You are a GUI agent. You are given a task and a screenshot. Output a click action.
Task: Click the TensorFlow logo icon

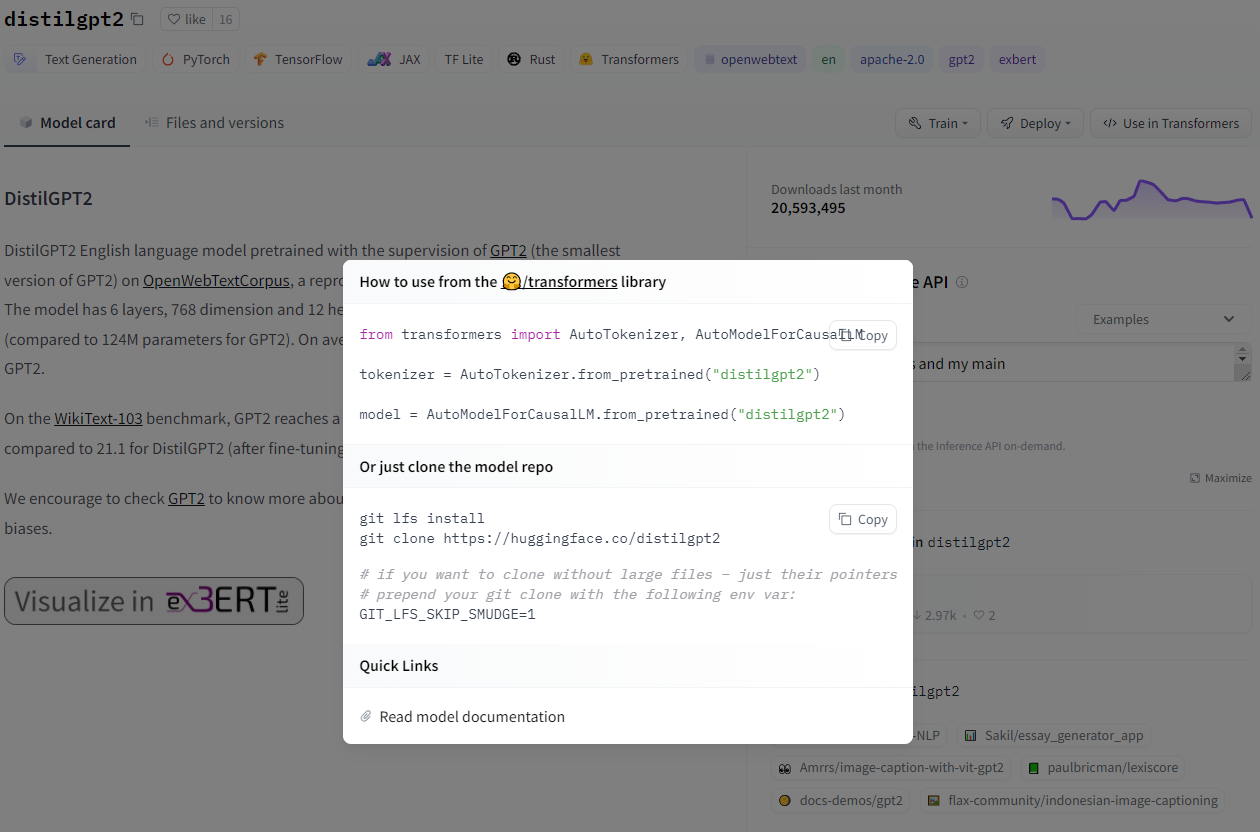click(259, 59)
